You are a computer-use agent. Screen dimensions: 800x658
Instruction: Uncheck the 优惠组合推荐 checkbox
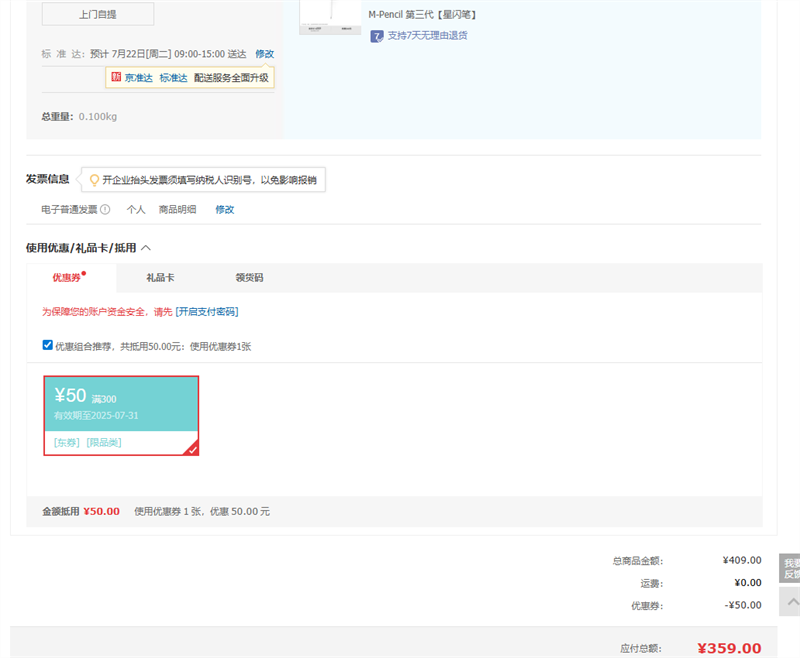(47, 345)
